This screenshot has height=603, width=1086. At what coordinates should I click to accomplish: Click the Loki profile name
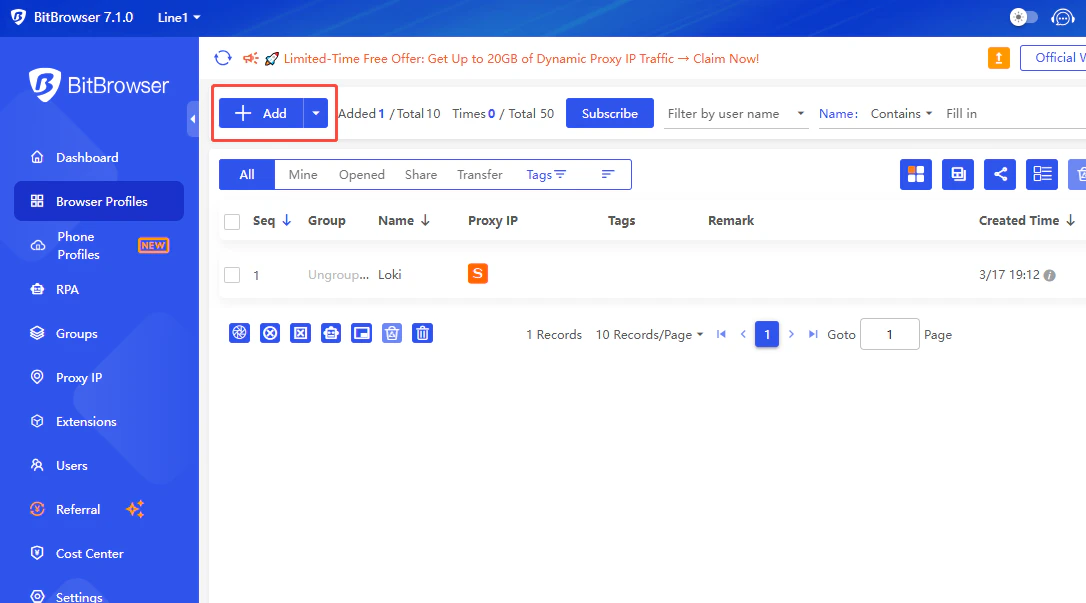tap(390, 275)
